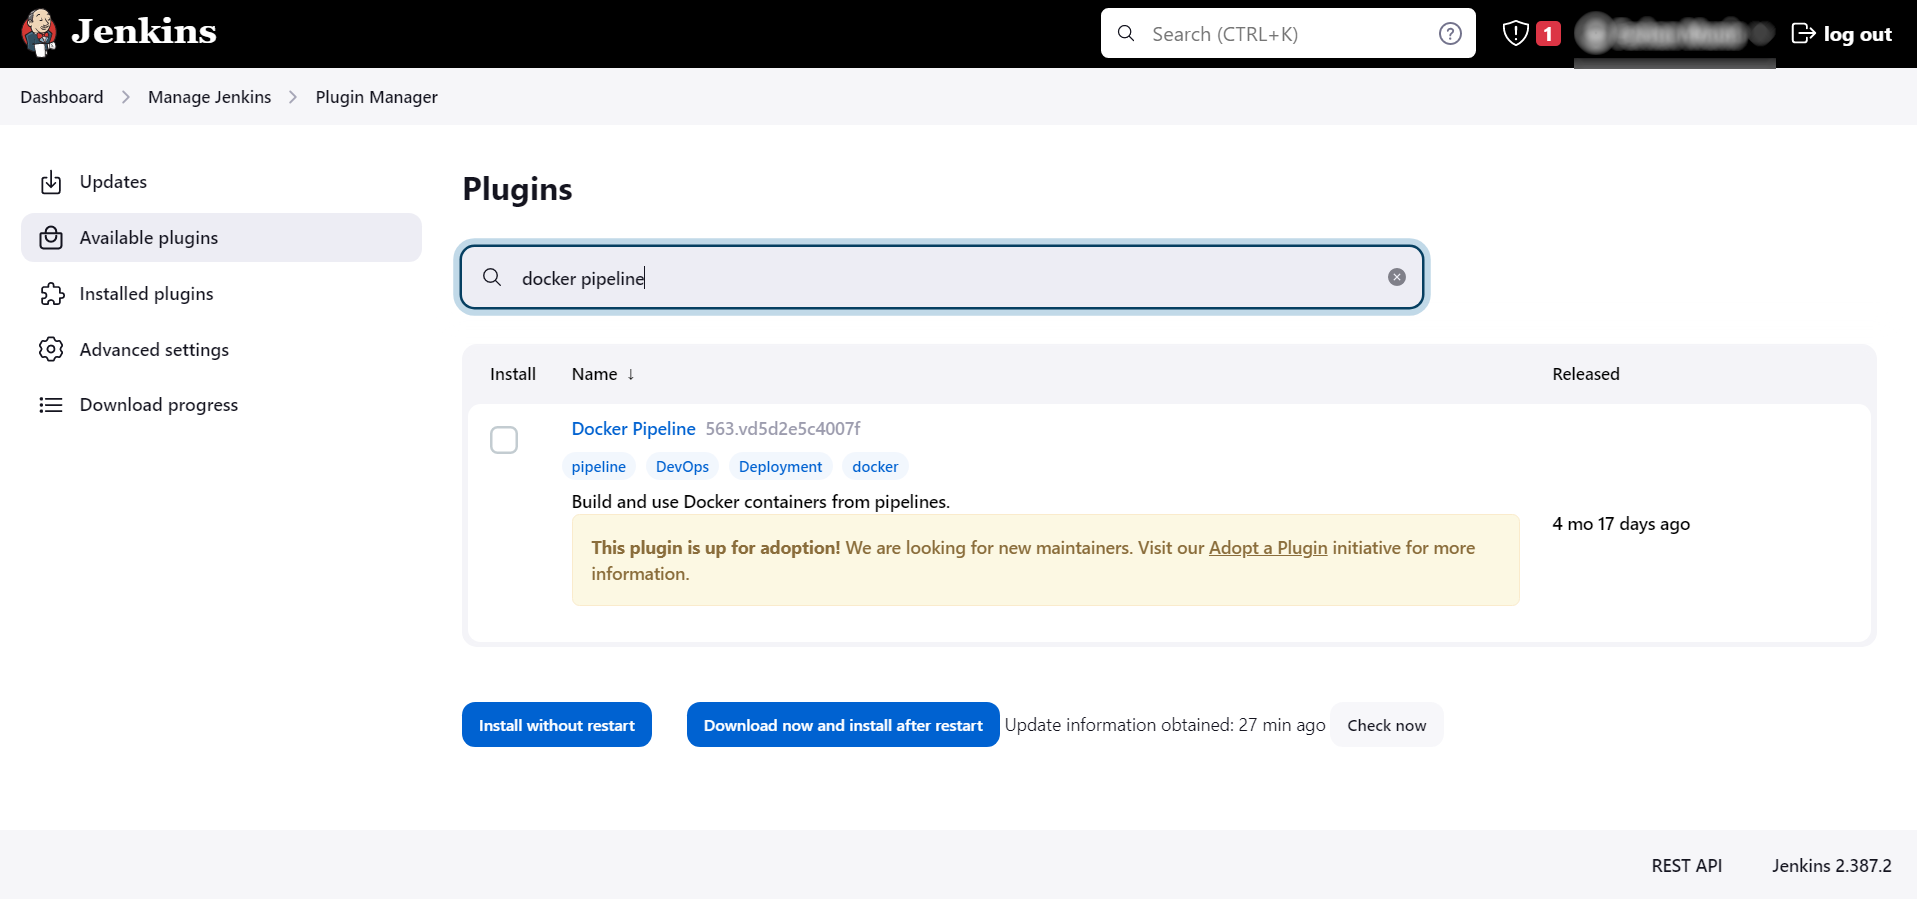
Task: Open the Advanced settings sidebar item
Action: tap(221, 349)
